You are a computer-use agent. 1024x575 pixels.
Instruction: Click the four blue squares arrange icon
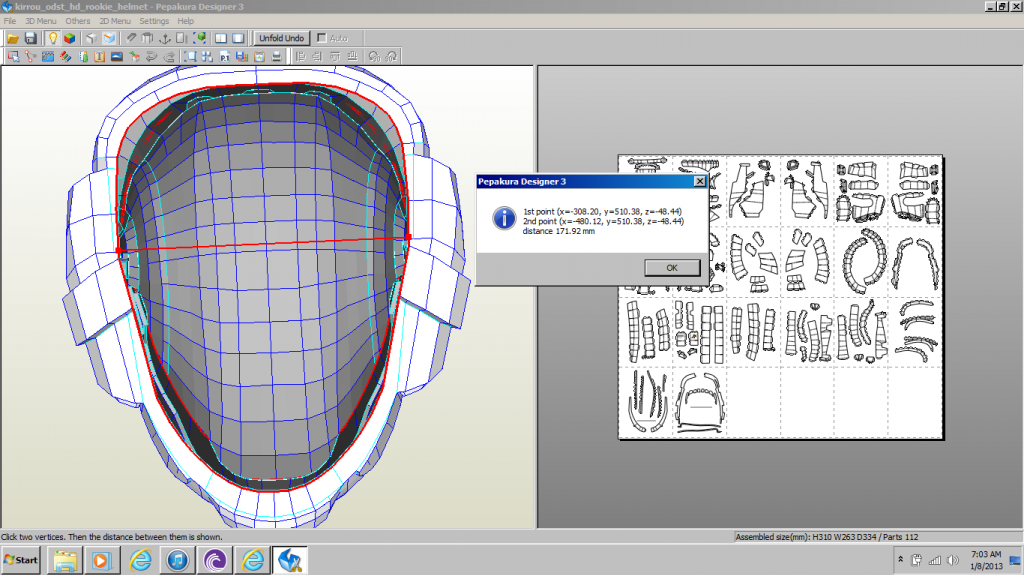pyautogui.click(x=207, y=57)
